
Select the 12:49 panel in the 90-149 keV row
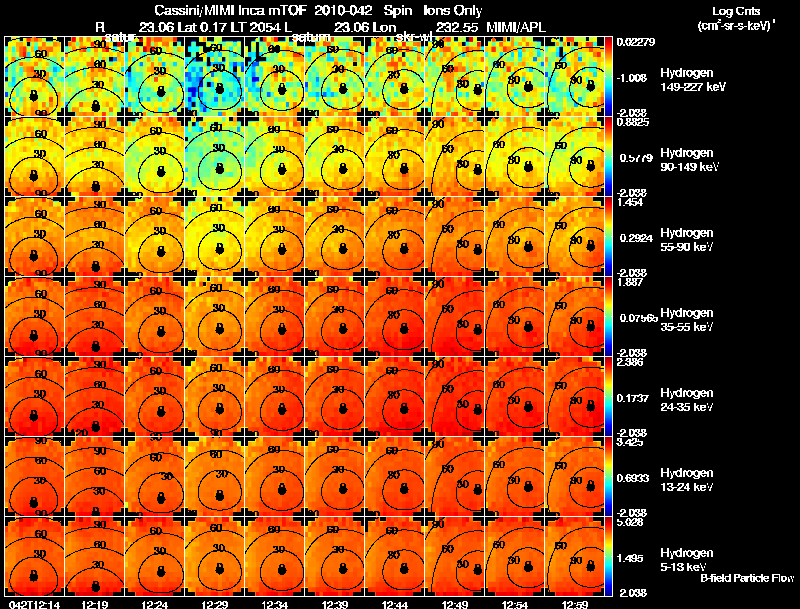(455, 157)
